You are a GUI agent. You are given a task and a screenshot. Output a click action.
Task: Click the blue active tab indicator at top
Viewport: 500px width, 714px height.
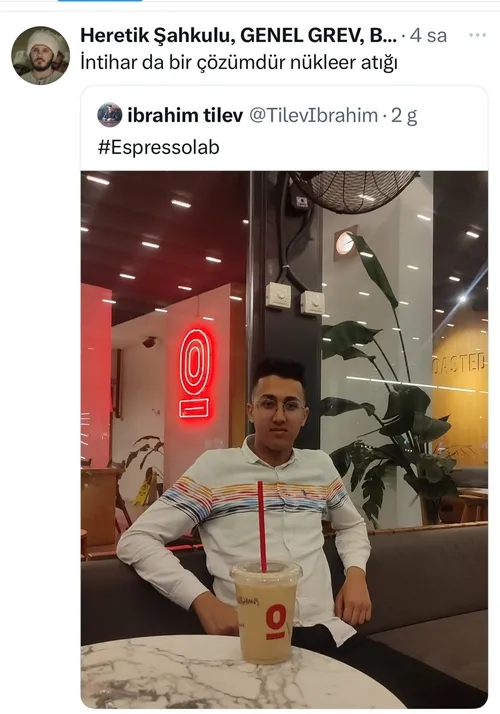[100, 1]
